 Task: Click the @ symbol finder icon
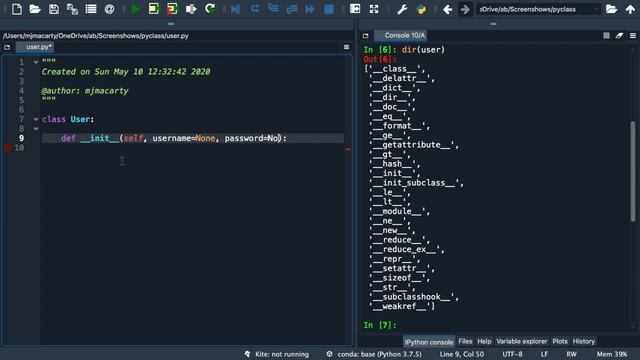[109, 9]
